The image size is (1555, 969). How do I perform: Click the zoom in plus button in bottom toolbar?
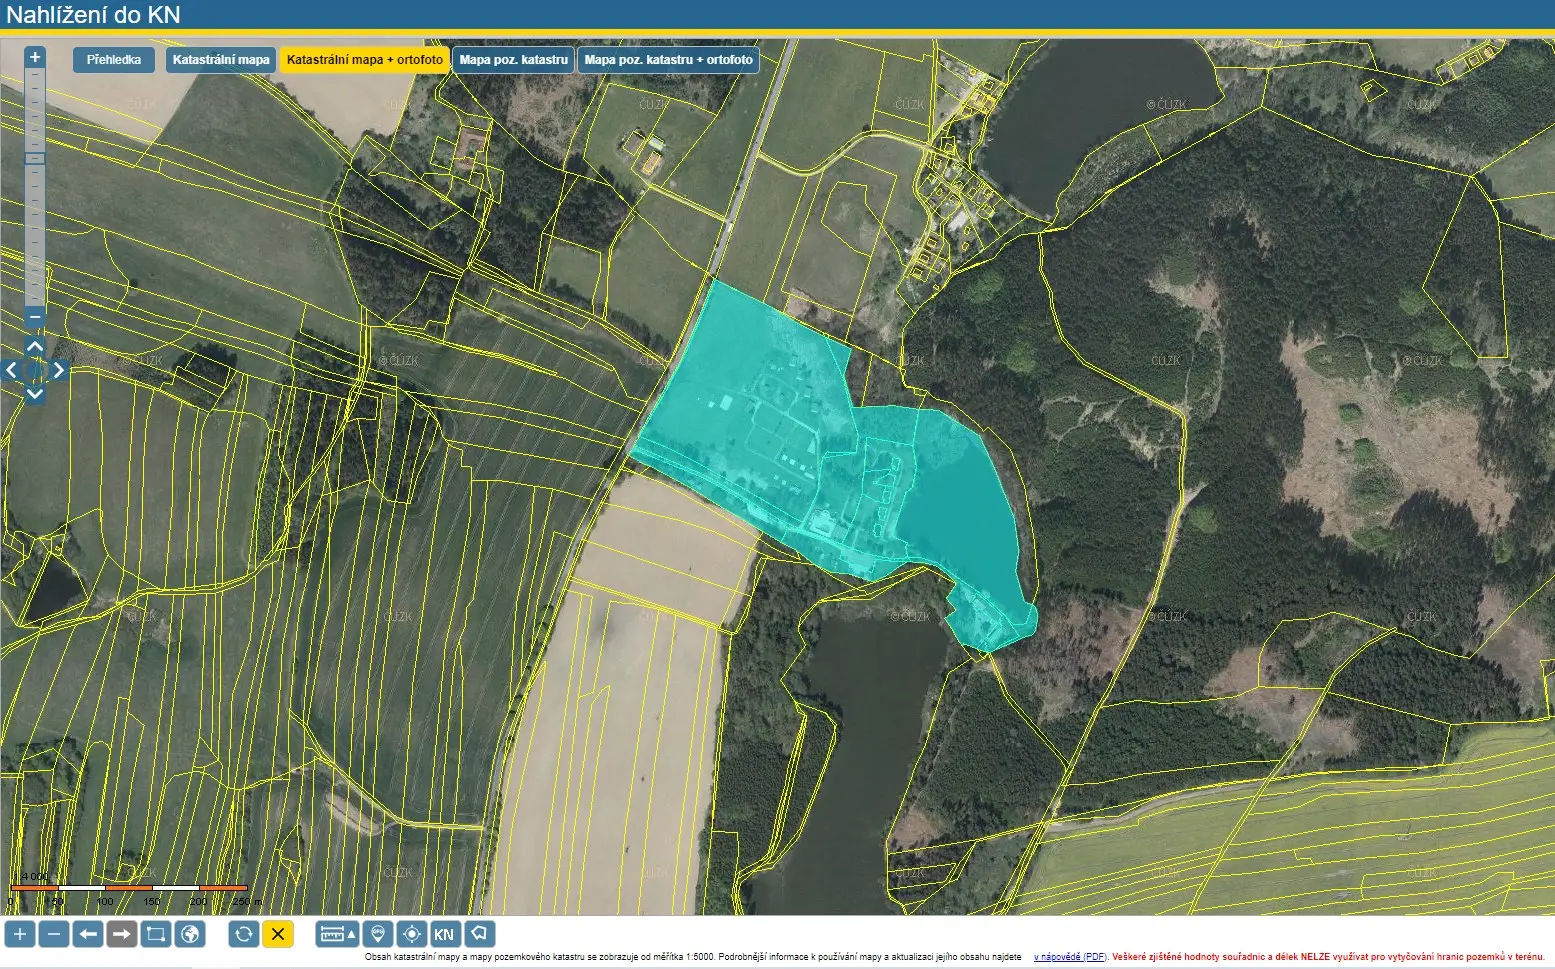(19, 934)
